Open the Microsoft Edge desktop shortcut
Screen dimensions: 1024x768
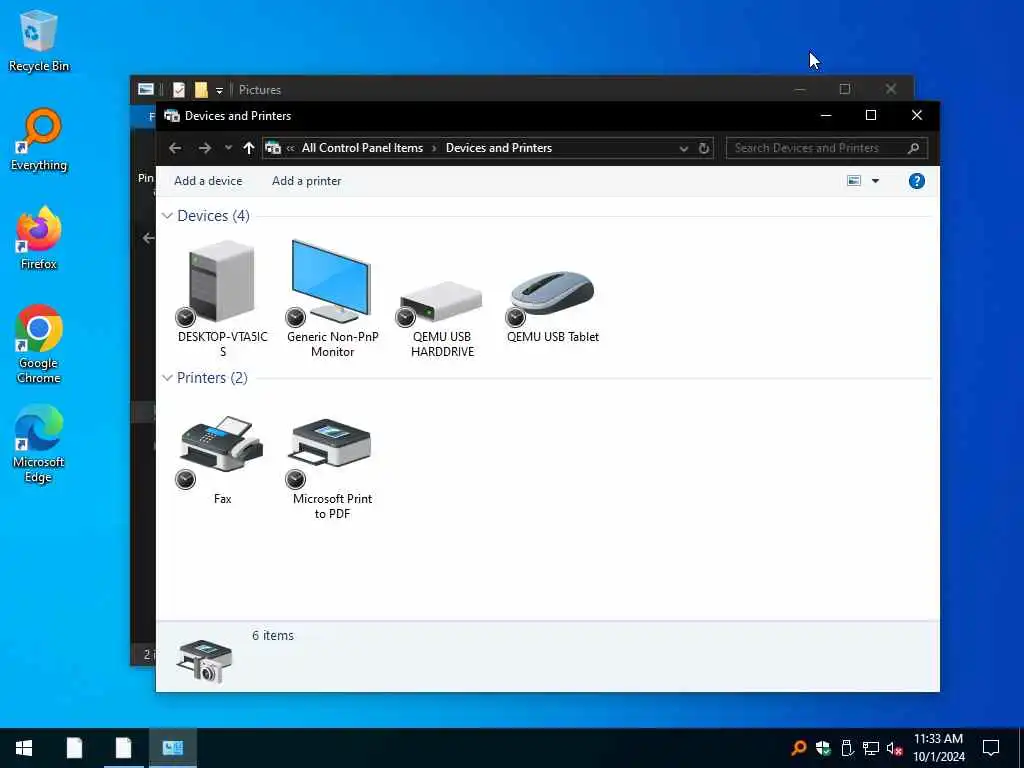(39, 444)
